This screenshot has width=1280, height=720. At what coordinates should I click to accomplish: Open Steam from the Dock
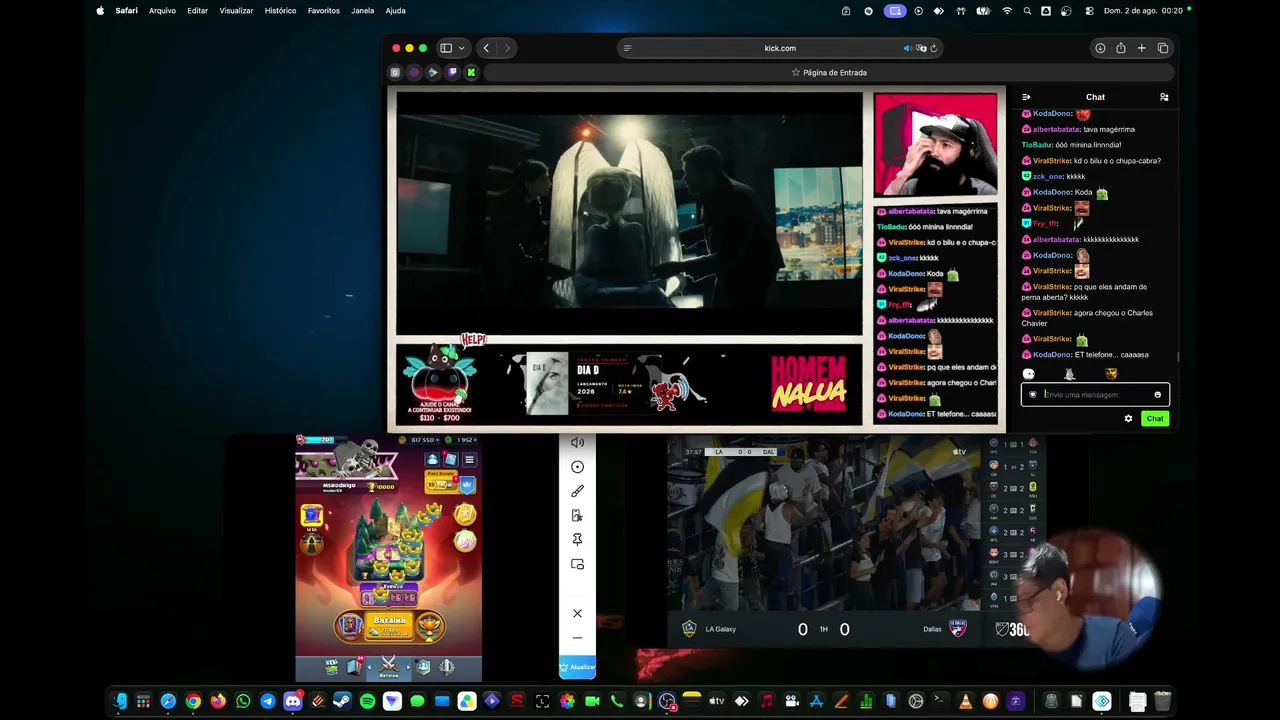[x=342, y=701]
